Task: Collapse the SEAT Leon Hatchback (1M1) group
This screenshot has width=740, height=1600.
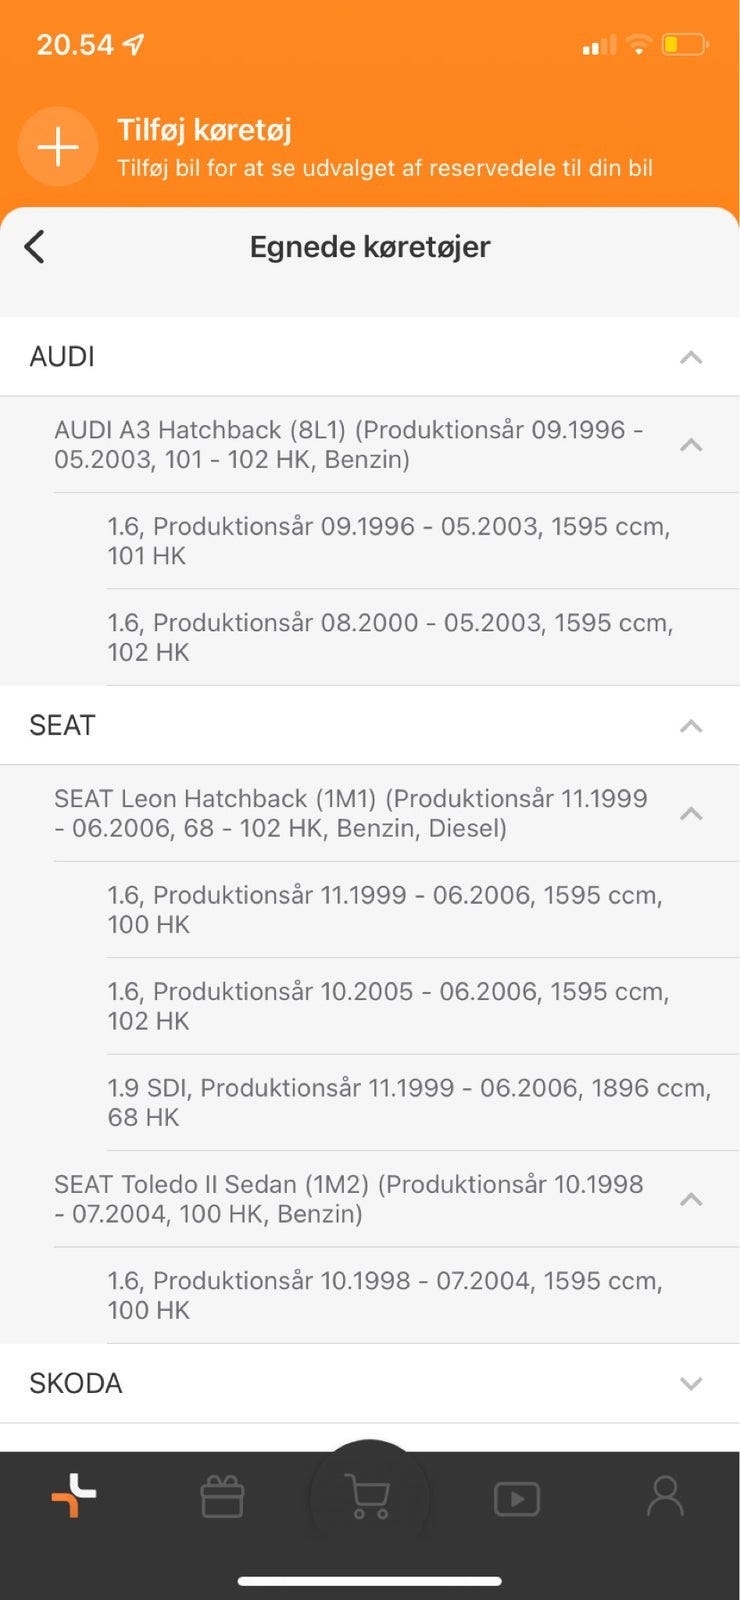Action: 691,814
